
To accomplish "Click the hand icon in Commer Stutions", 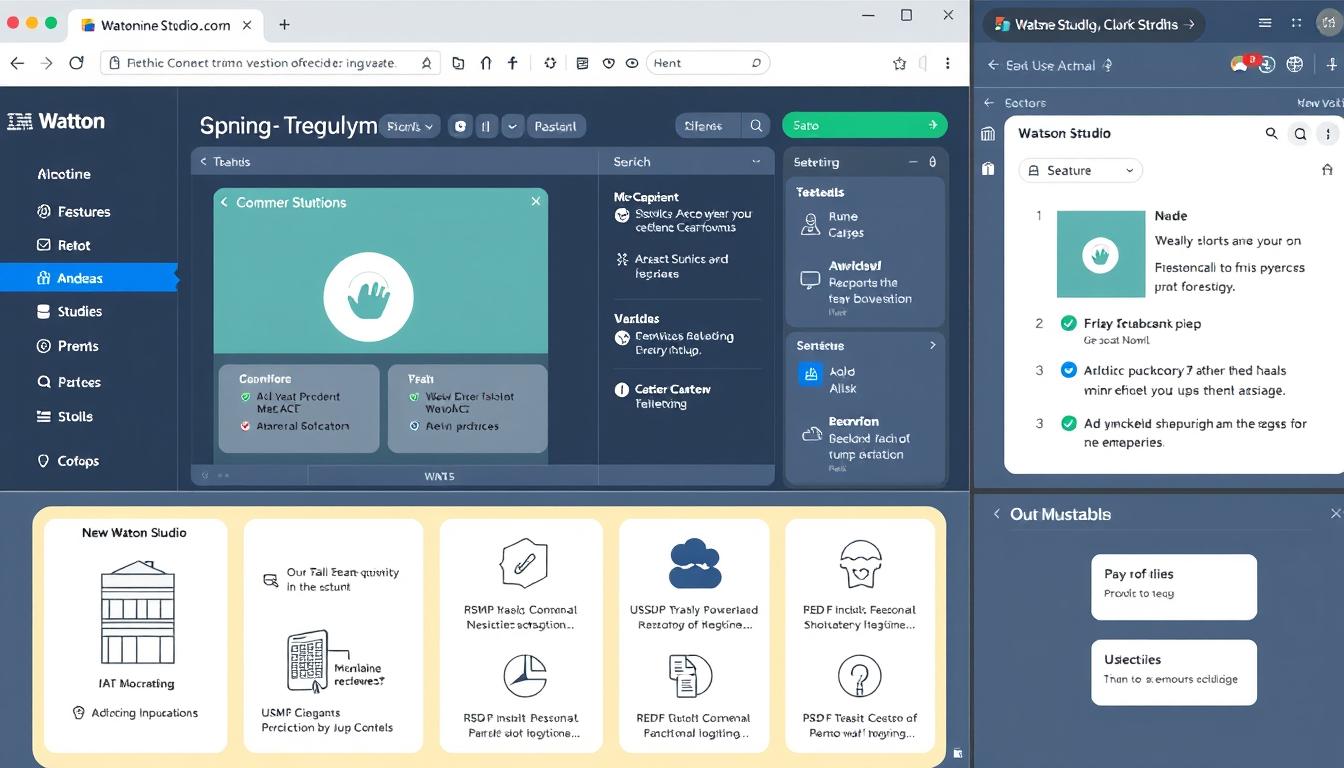I will click(x=369, y=297).
